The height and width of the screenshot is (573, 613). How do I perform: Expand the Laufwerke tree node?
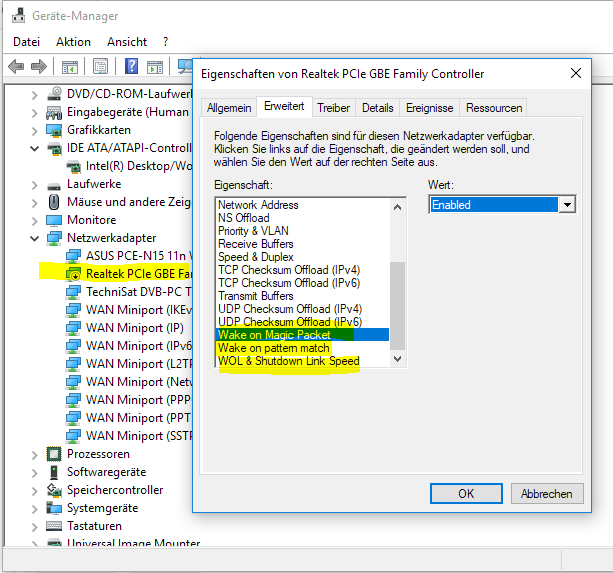point(34,184)
